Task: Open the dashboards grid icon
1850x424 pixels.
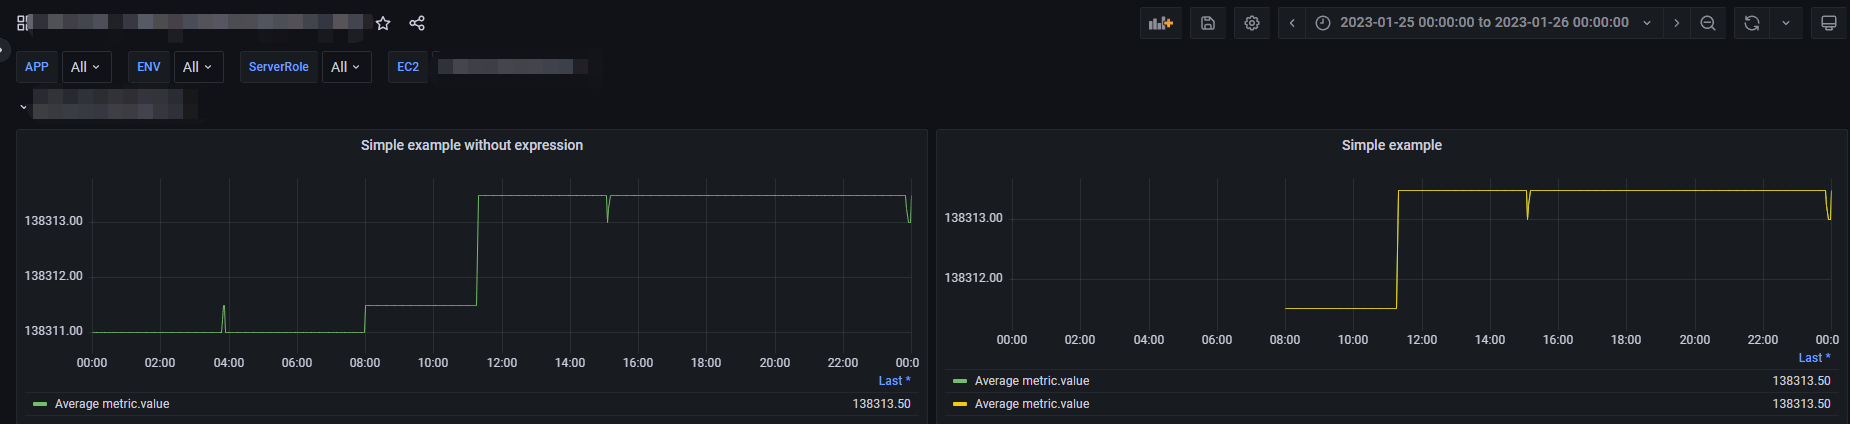Action: (x=24, y=22)
